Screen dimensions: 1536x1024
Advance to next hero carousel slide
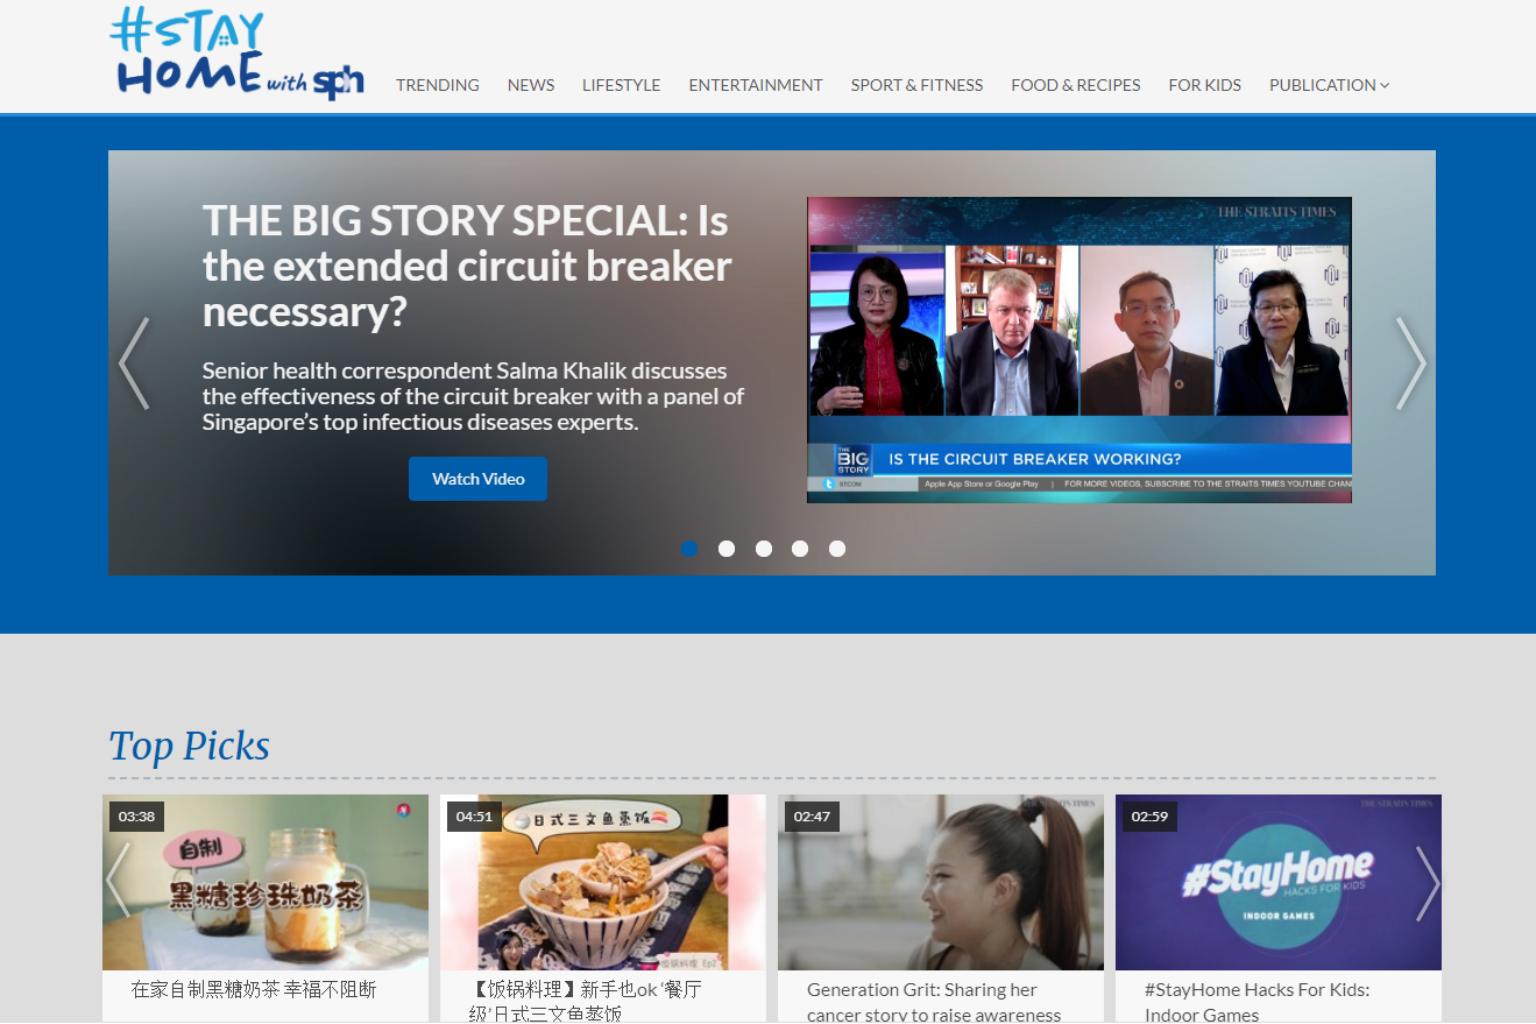1410,363
